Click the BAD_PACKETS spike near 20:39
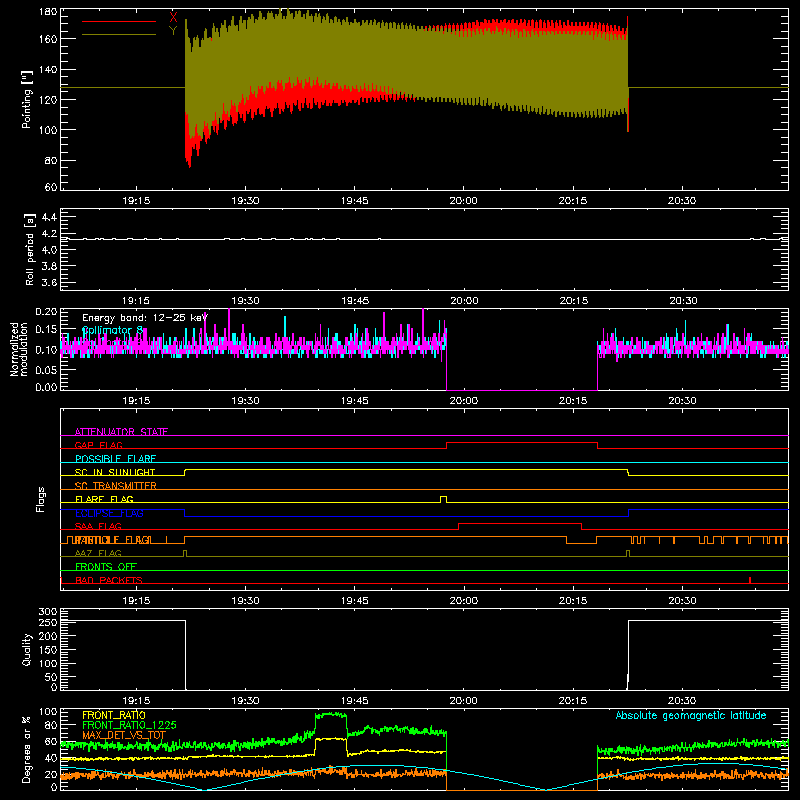 pos(749,580)
